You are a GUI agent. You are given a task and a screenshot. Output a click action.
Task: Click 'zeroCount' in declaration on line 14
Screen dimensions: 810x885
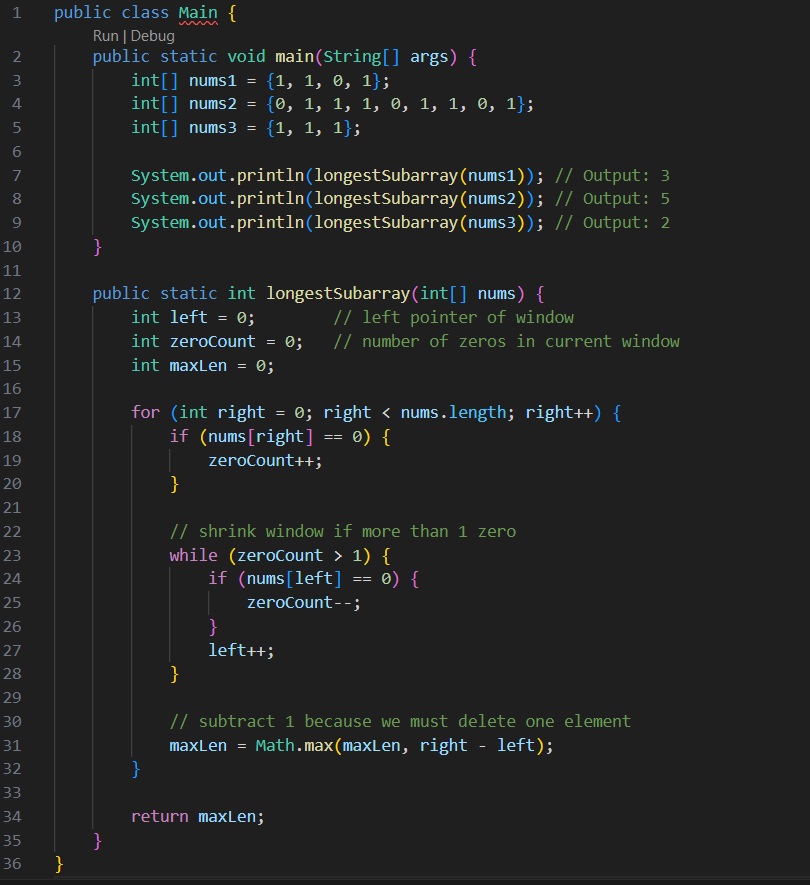pyautogui.click(x=213, y=341)
